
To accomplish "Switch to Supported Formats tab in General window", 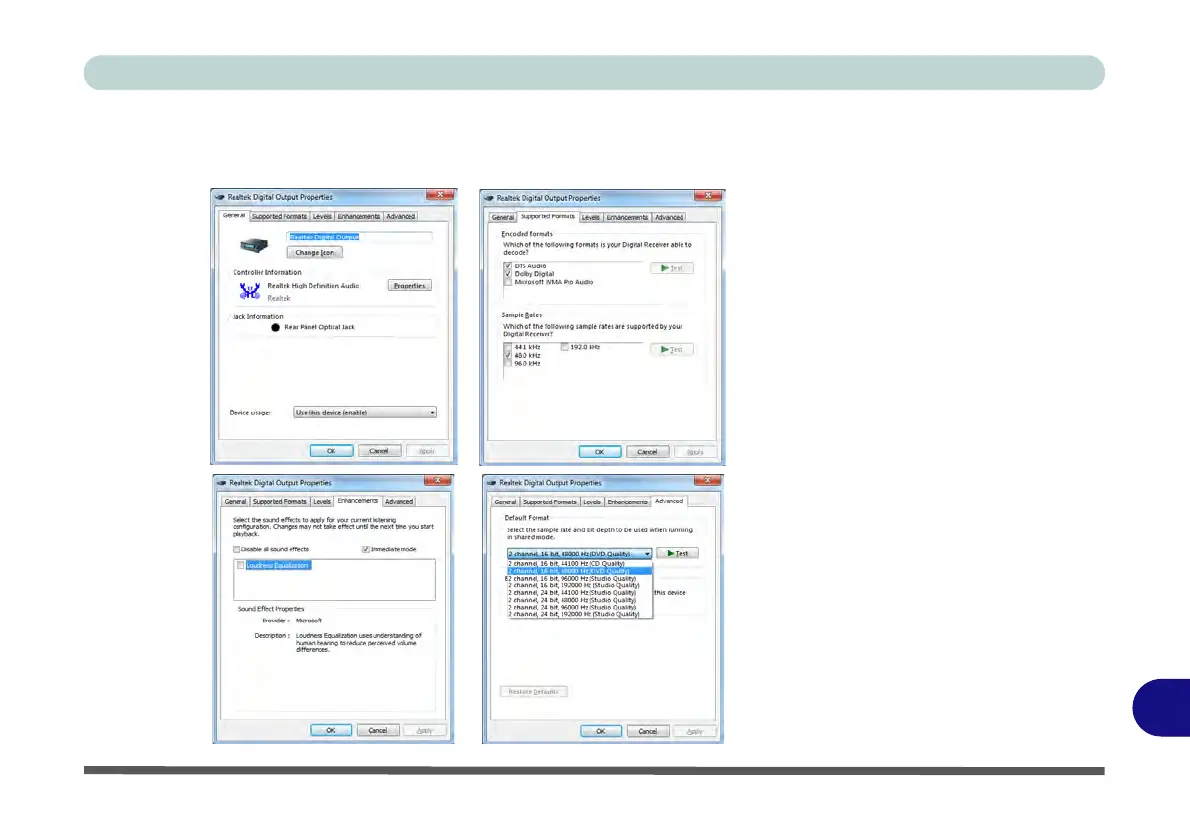I will tap(279, 216).
